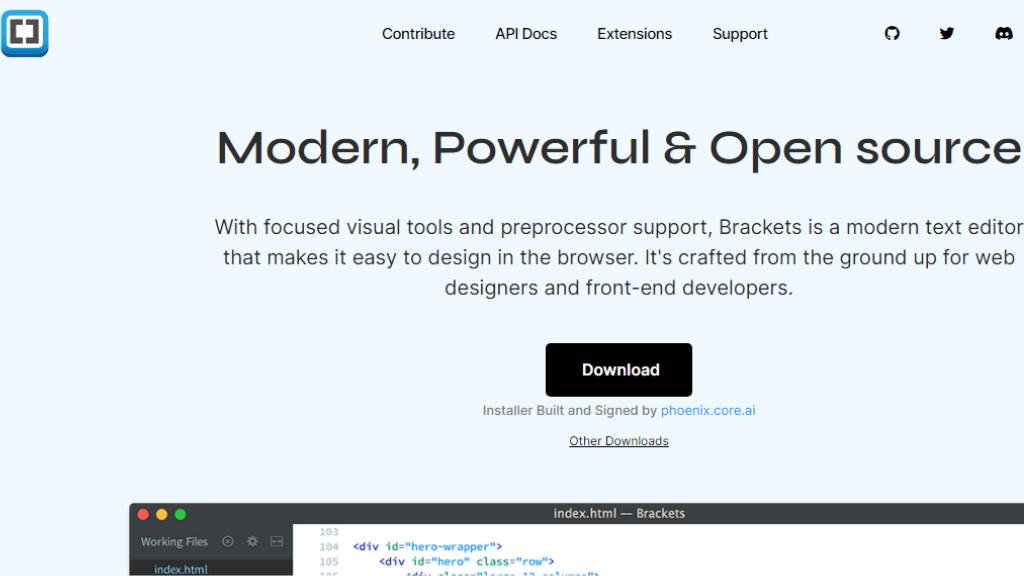Open the Contribute menu item
Image resolution: width=1024 pixels, height=576 pixels.
(x=418, y=34)
